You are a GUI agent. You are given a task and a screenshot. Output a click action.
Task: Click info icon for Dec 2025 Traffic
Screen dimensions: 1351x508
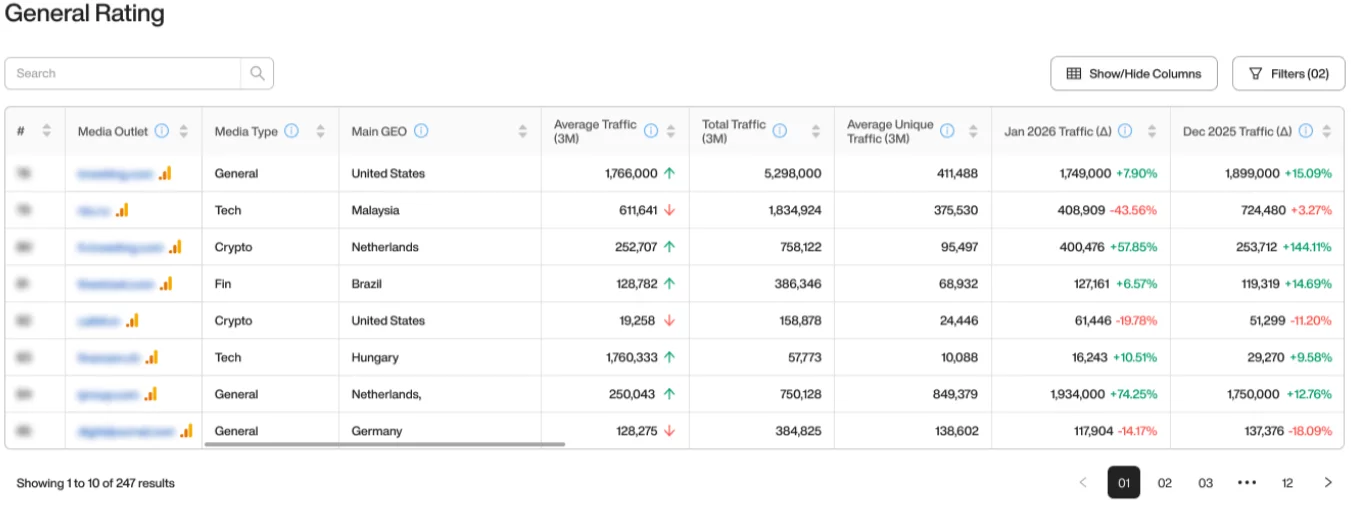click(1305, 131)
